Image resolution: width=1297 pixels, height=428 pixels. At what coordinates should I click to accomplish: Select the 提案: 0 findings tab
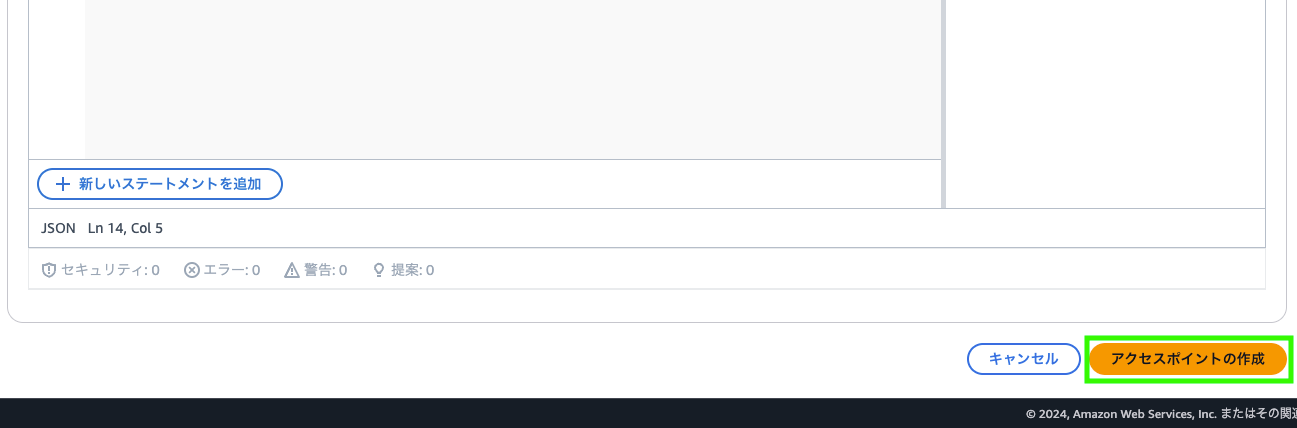pos(403,270)
